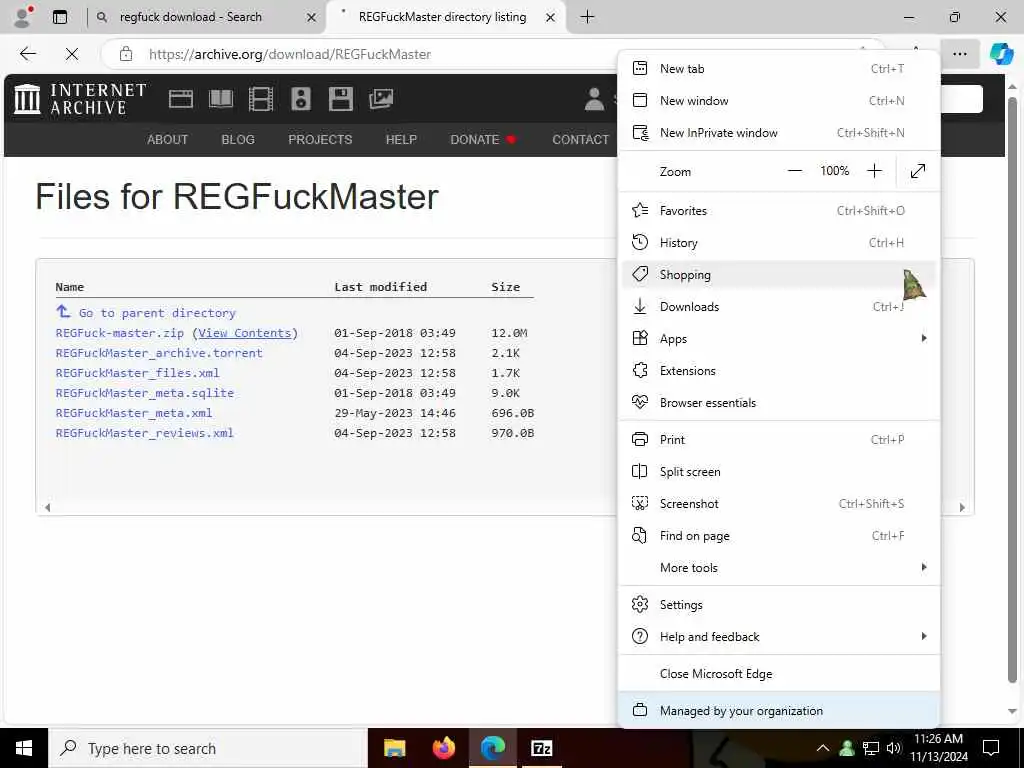Expand the Help and feedback submenu
Viewport: 1024px width, 768px height.
[778, 637]
